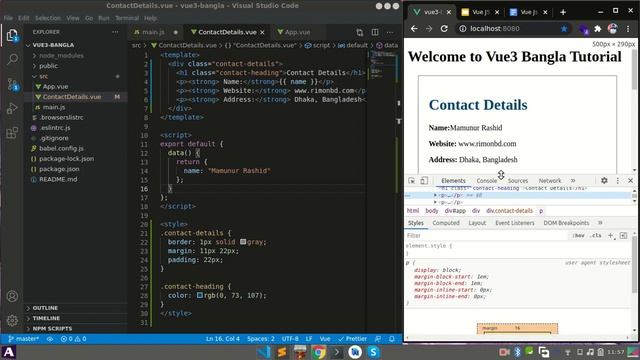Open the Search view in activity bar
Viewport: 640px width, 360px height.
coord(12,60)
